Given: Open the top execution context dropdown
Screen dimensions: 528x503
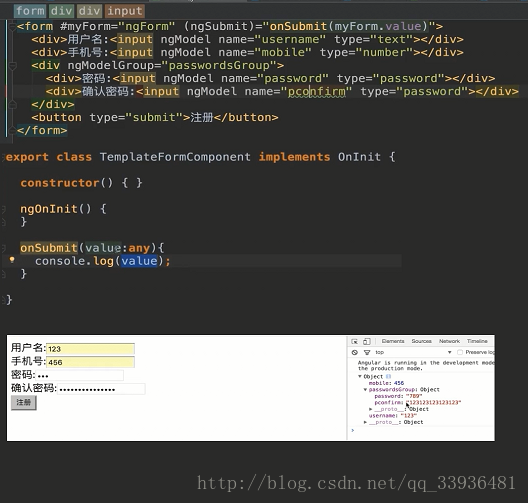Looking at the screenshot, I should click(x=413, y=352).
